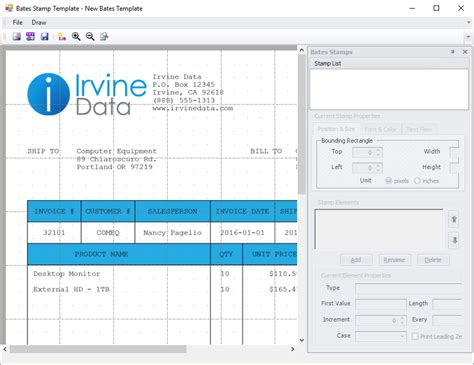This screenshot has height=365, width=474.
Task: Open the File menu
Action: (18, 22)
